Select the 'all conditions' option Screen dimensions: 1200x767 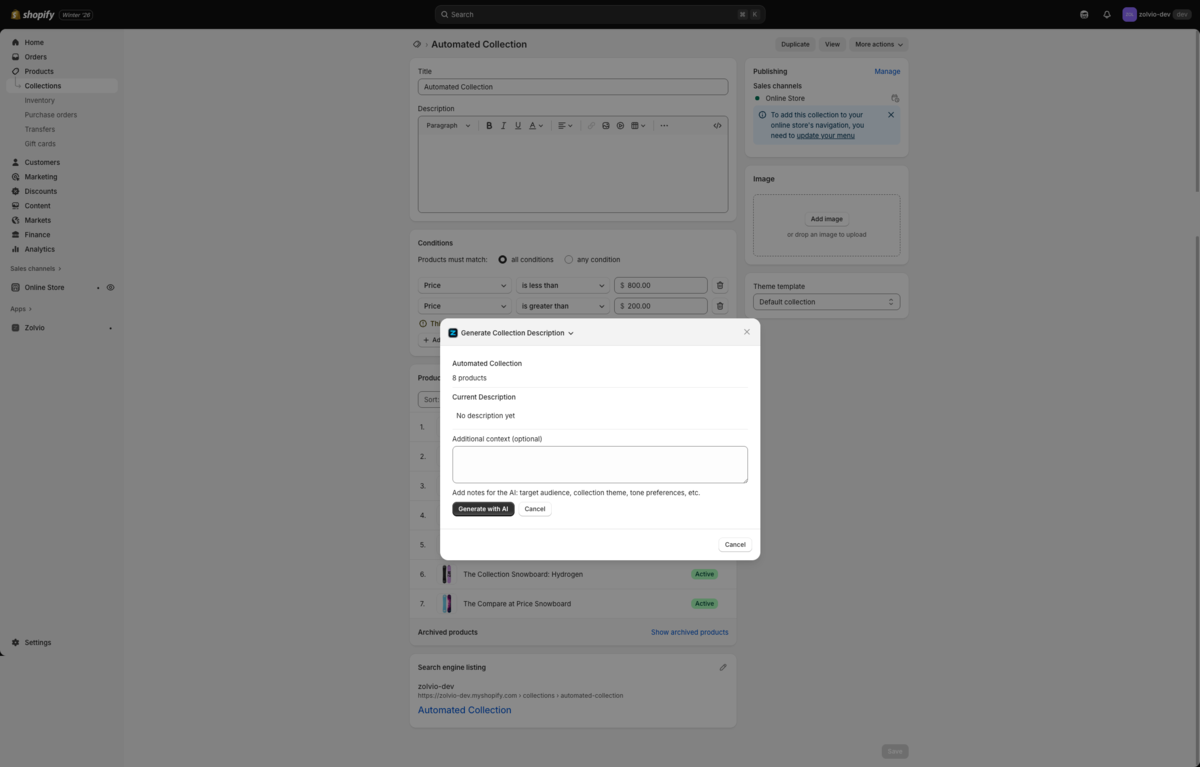click(502, 259)
